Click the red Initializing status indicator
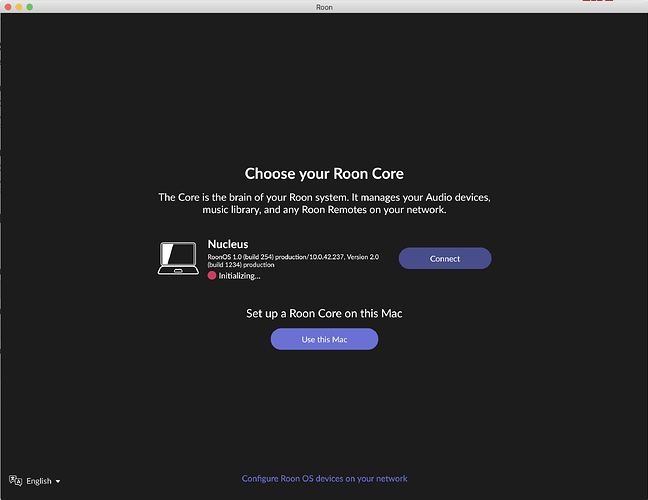This screenshot has width=648, height=500. (212, 276)
